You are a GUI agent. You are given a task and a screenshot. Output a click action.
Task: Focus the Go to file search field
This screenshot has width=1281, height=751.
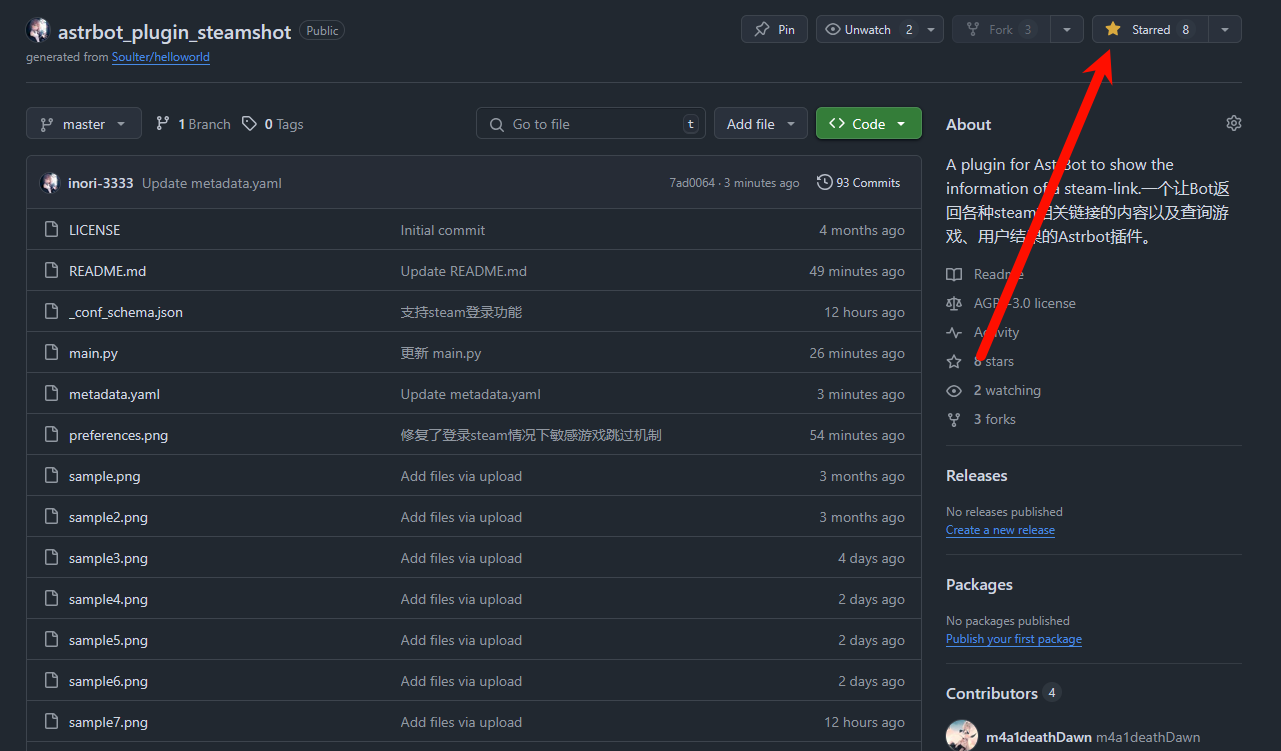click(x=590, y=124)
